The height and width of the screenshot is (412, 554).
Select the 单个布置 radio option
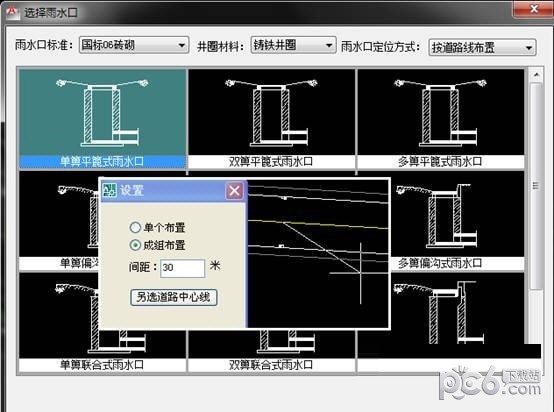click(135, 227)
